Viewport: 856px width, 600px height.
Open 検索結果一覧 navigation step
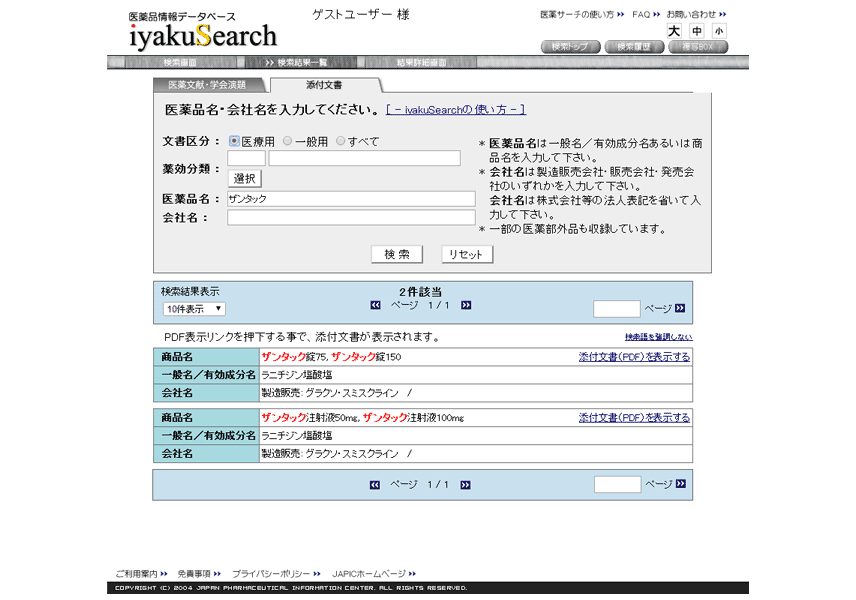[300, 63]
